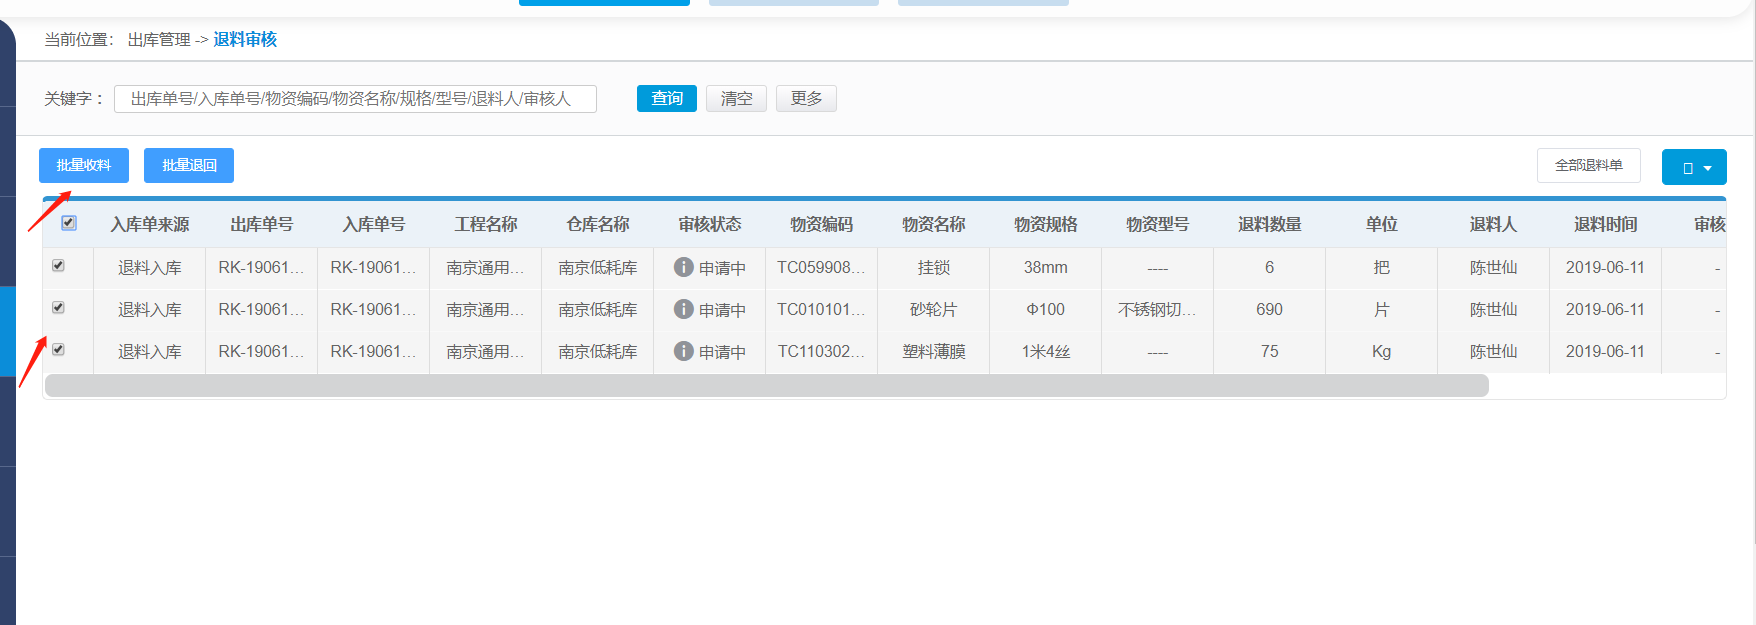Expand more search filters with 更多
Screen dimensions: 1756x625
(805, 98)
